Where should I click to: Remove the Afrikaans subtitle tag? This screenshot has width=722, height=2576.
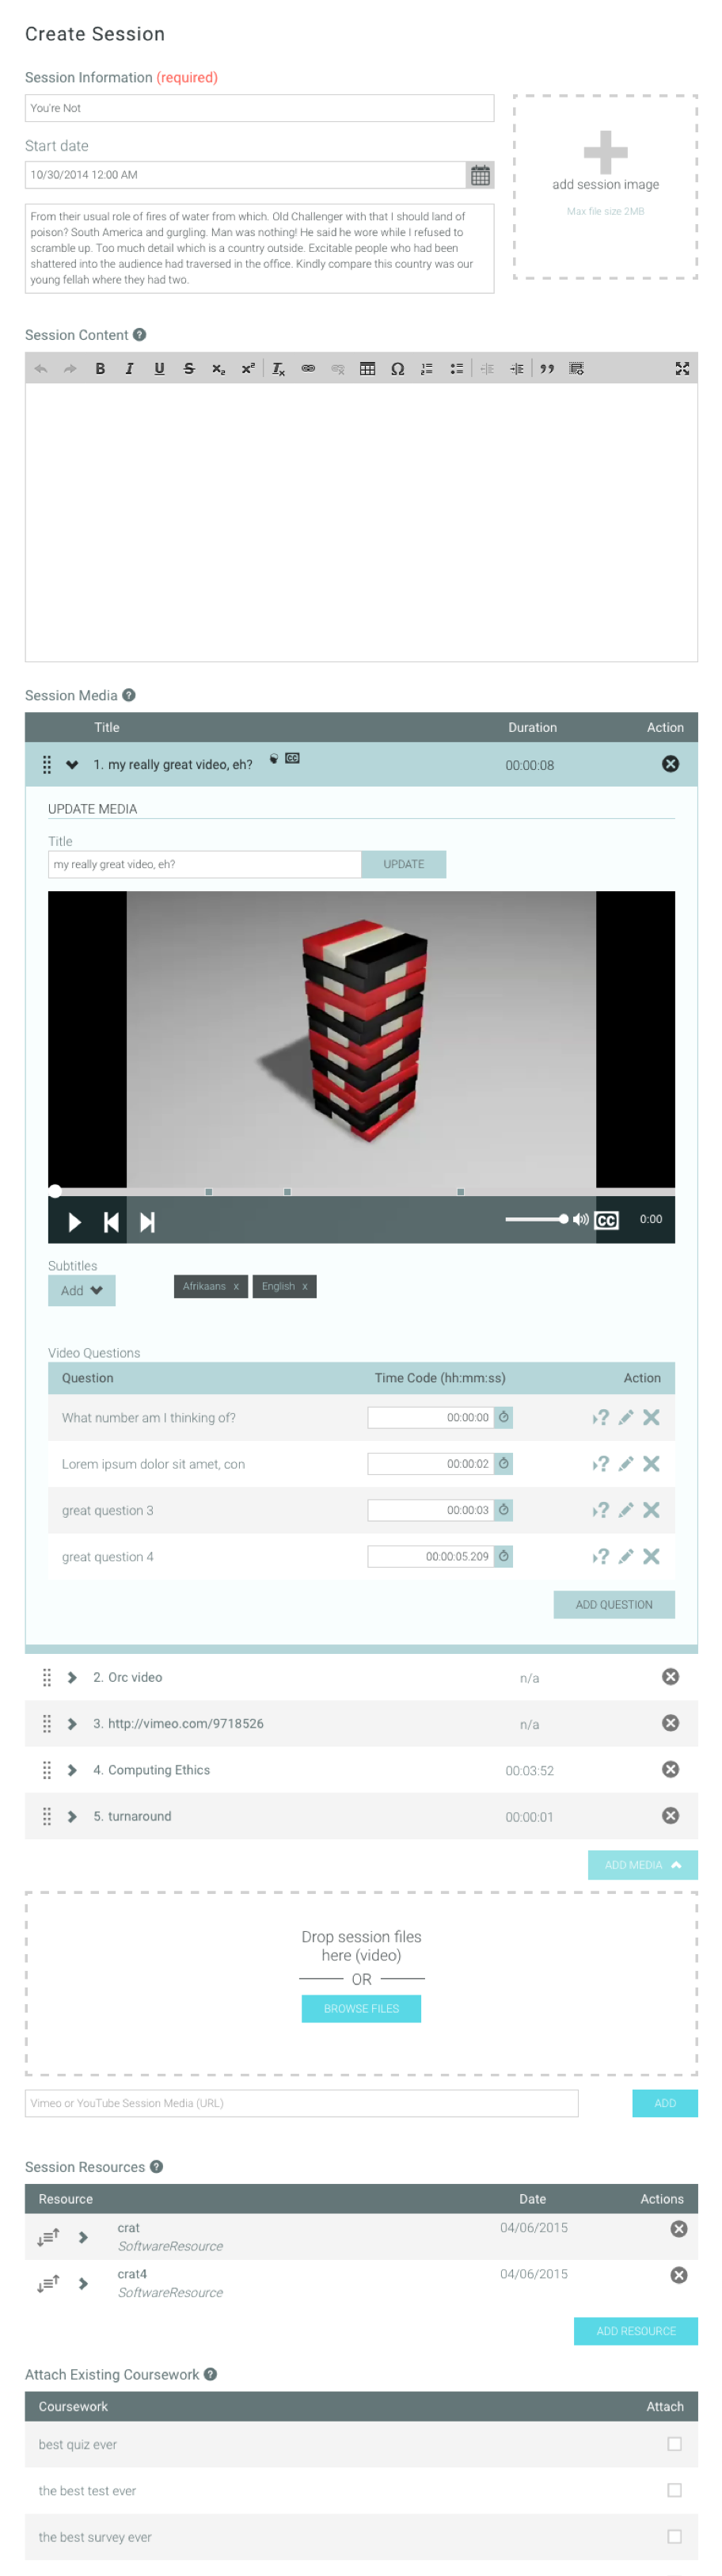[236, 1286]
